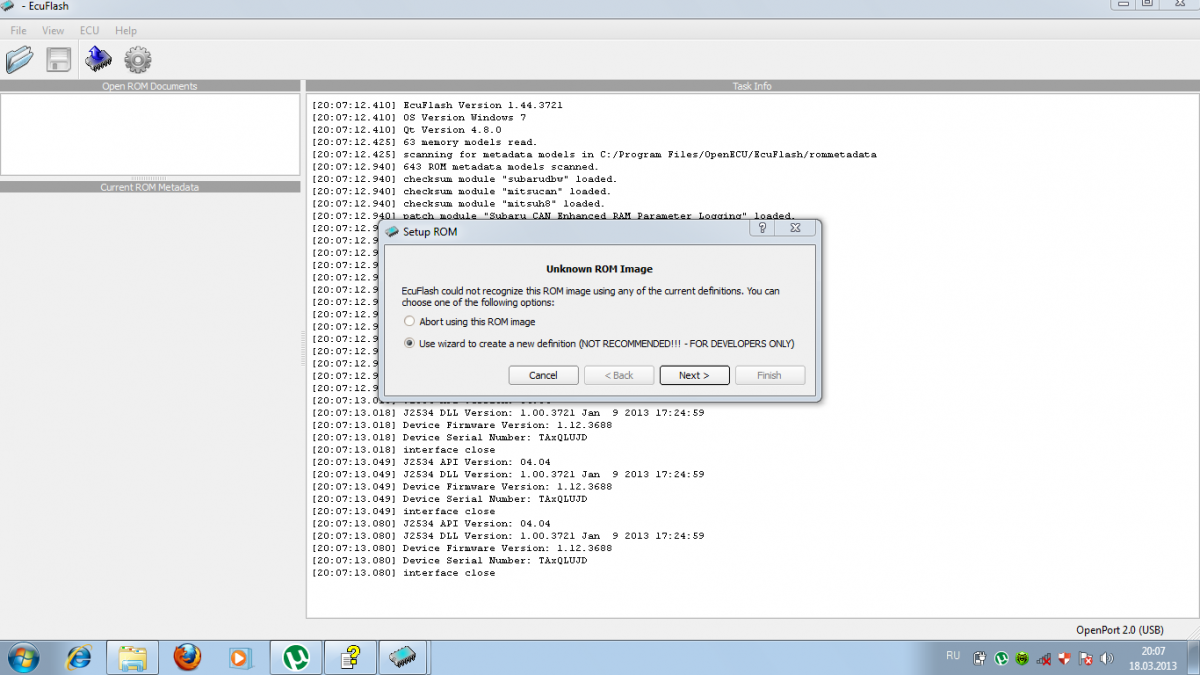Open Windows Explorer folder taskbar icon
This screenshot has width=1200, height=675.
click(133, 657)
